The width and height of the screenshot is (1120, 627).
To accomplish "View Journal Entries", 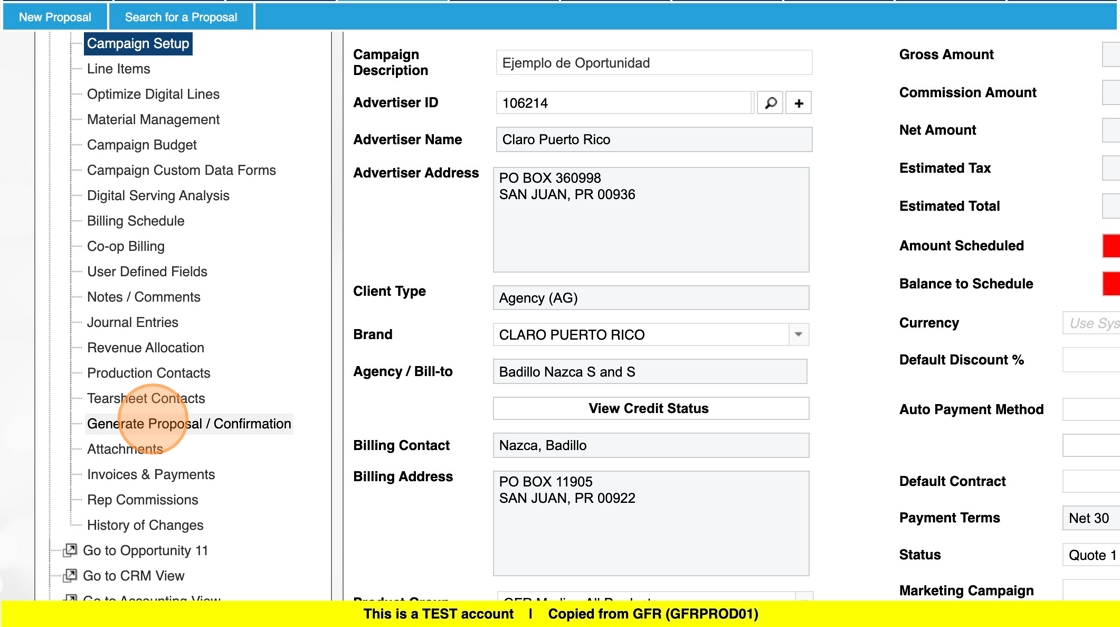I will pyautogui.click(x=133, y=322).
